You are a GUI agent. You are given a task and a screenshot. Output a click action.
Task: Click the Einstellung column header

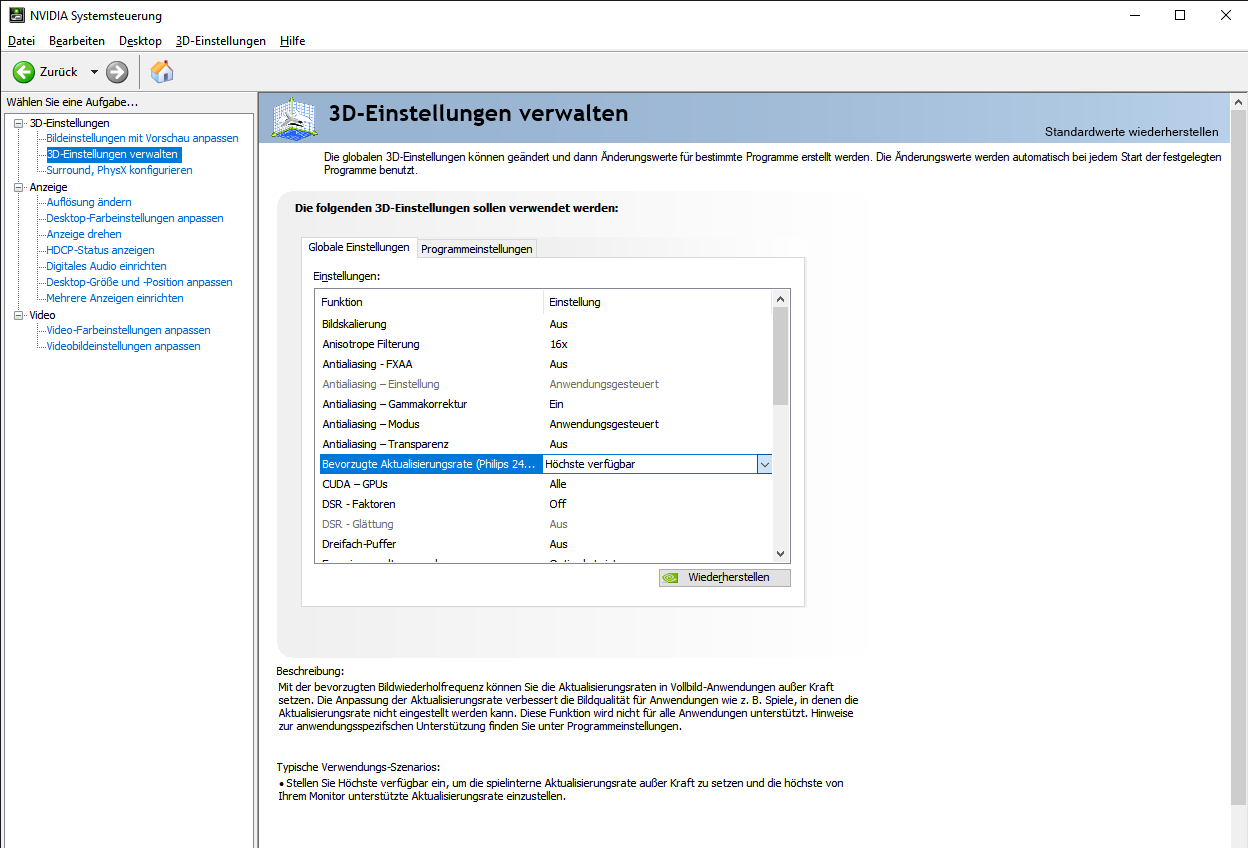tap(658, 302)
